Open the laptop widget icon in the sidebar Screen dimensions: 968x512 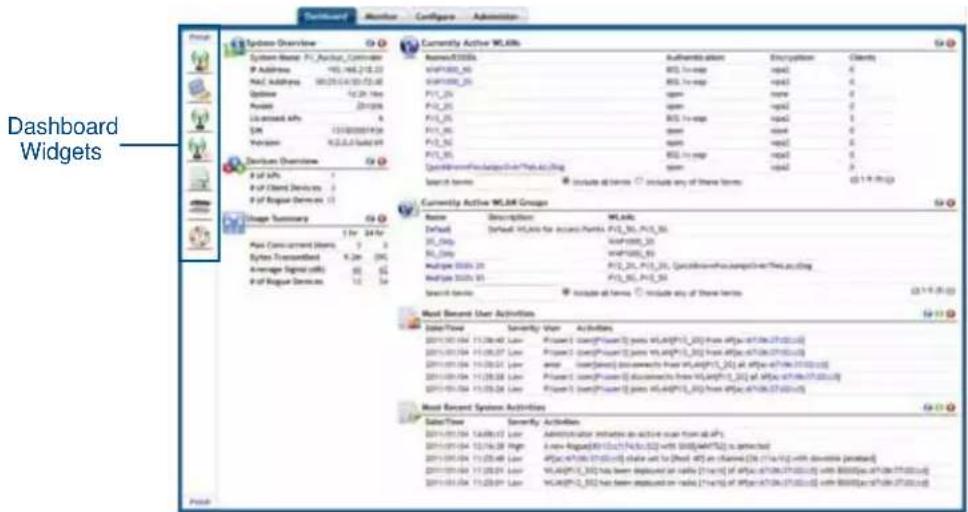199,91
